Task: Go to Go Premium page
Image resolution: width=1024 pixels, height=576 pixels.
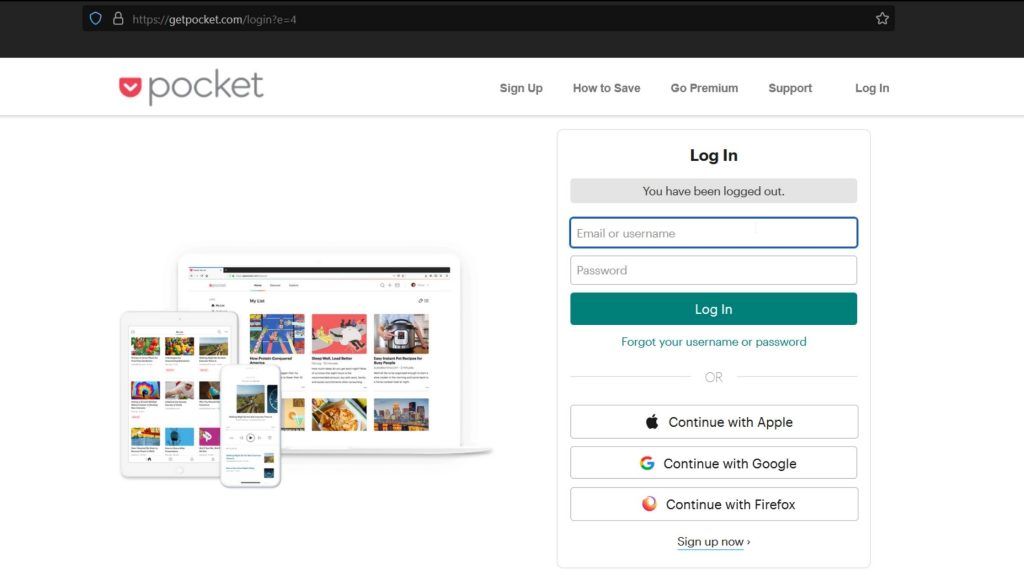Action: pos(704,88)
